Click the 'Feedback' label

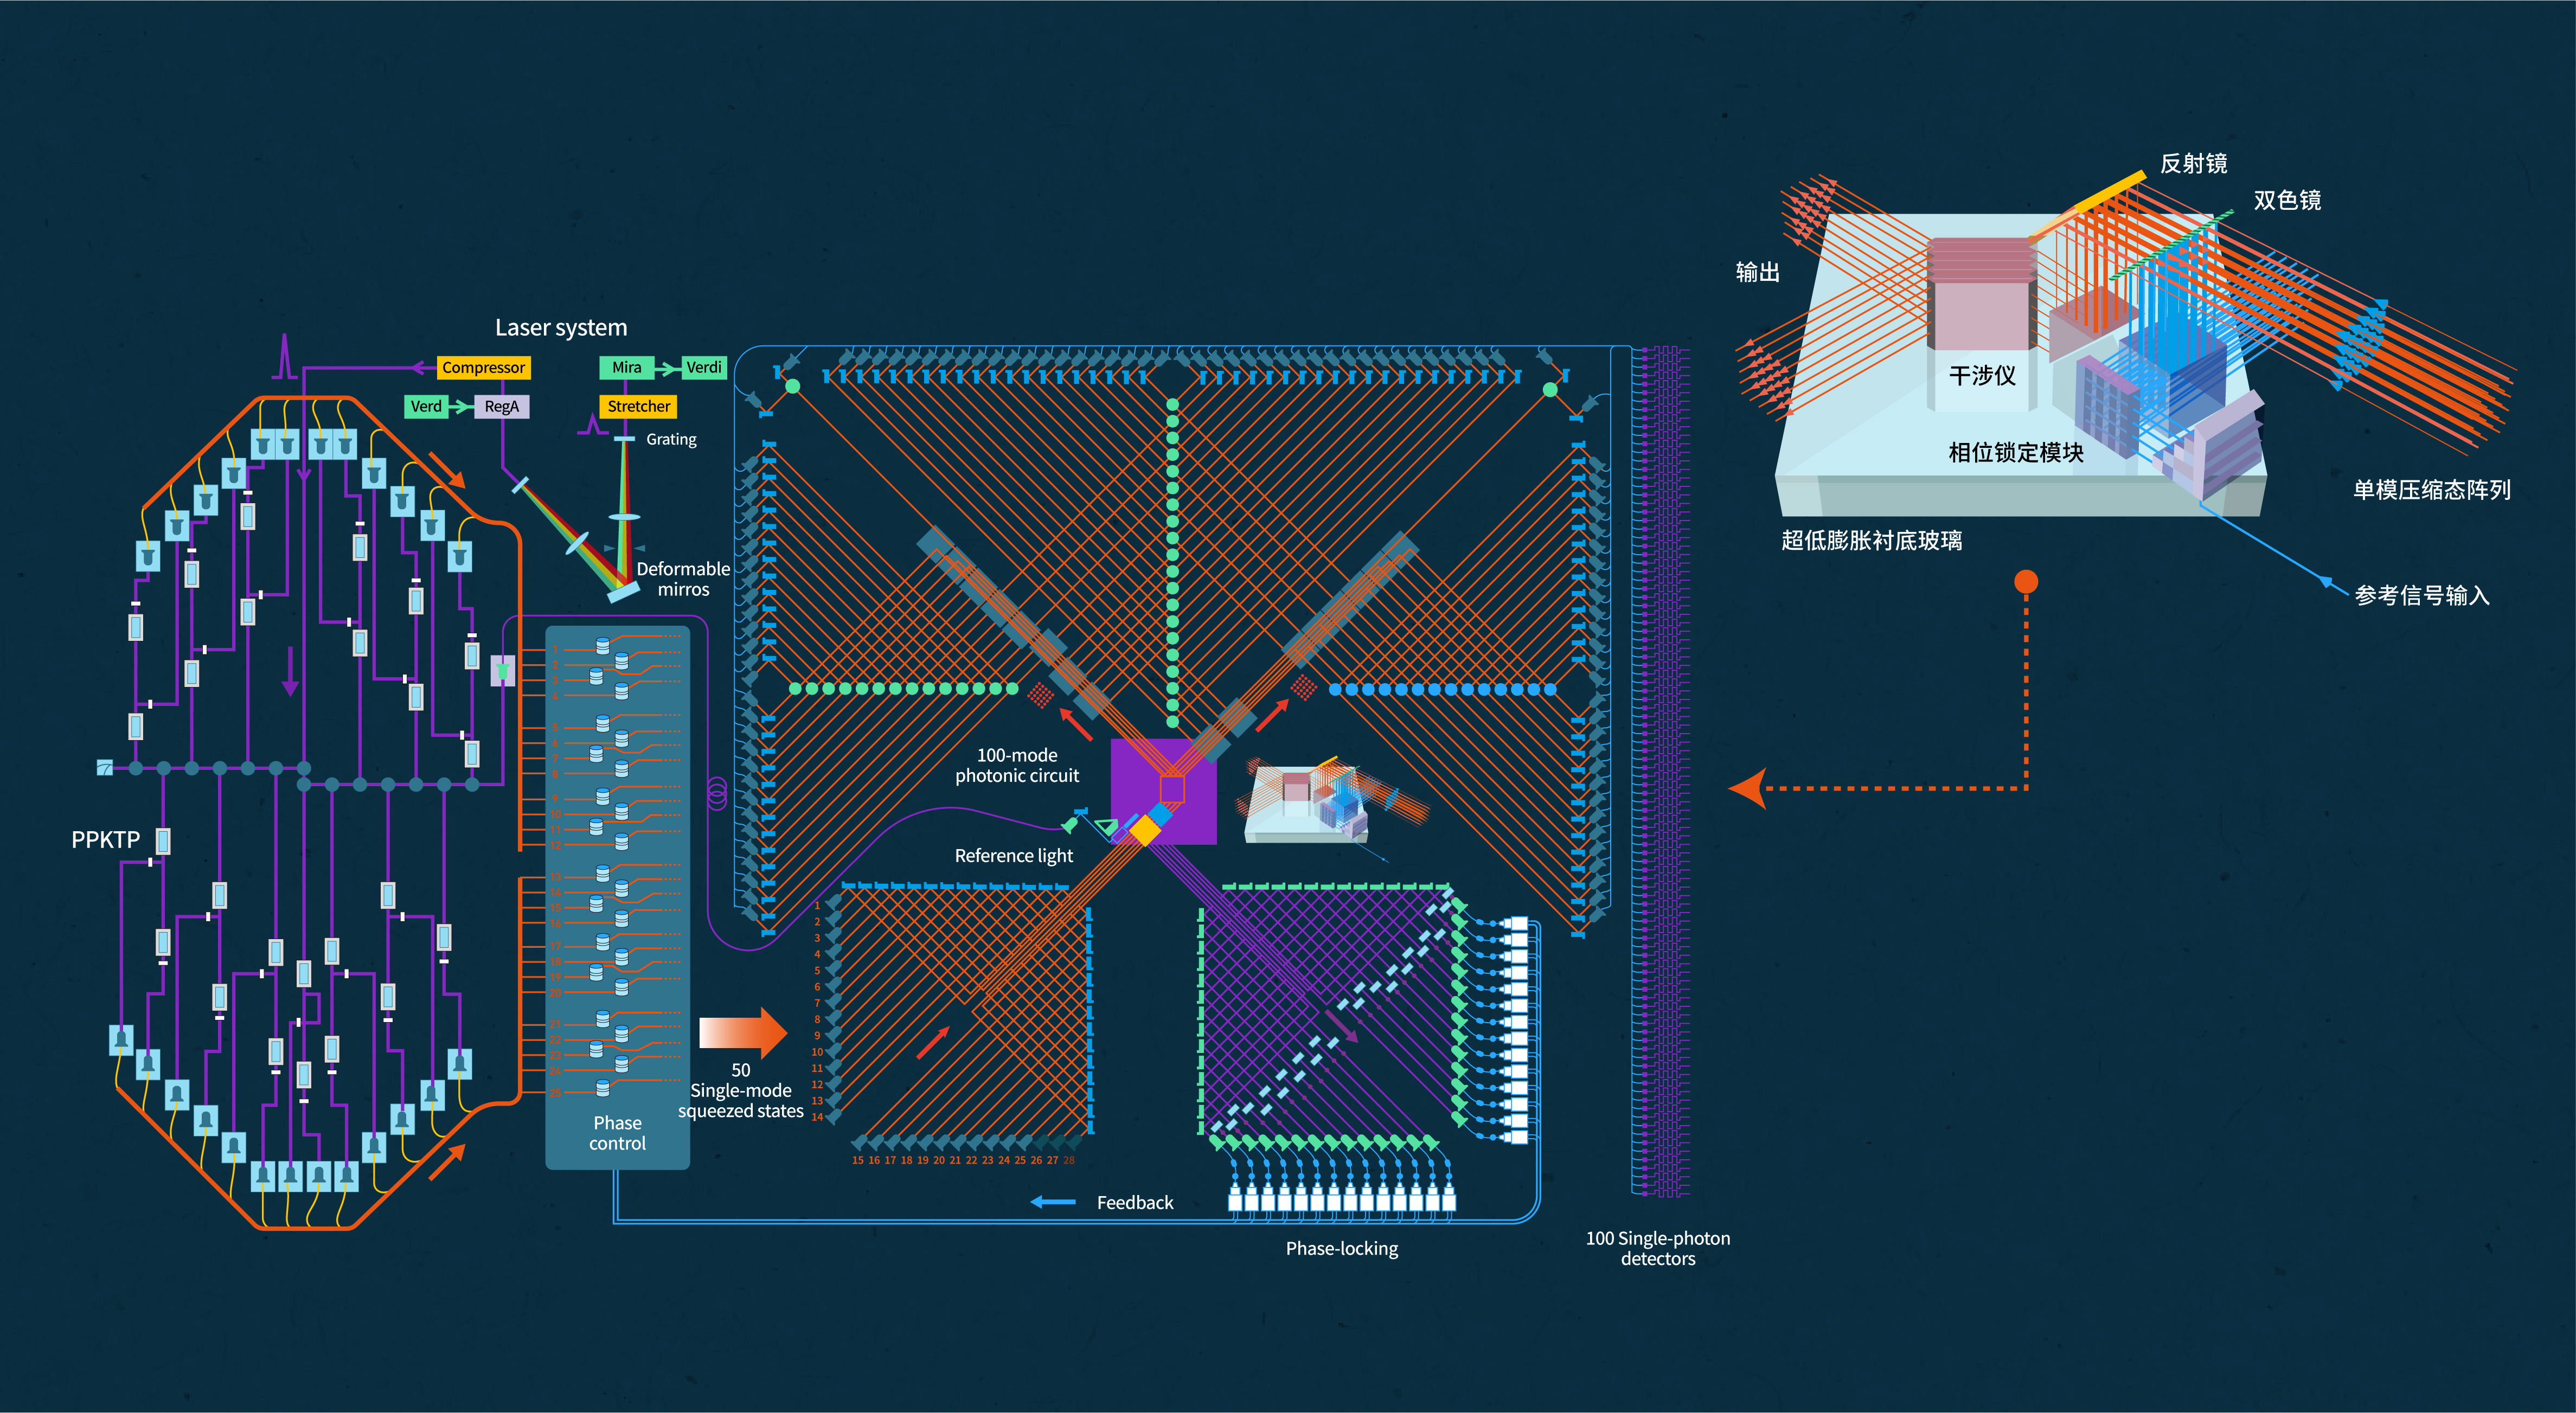1135,1203
